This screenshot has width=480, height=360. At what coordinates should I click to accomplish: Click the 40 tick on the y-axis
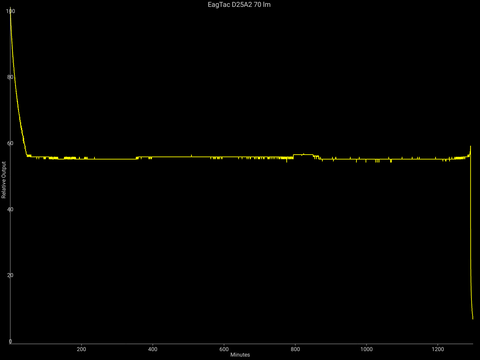(x=10, y=209)
